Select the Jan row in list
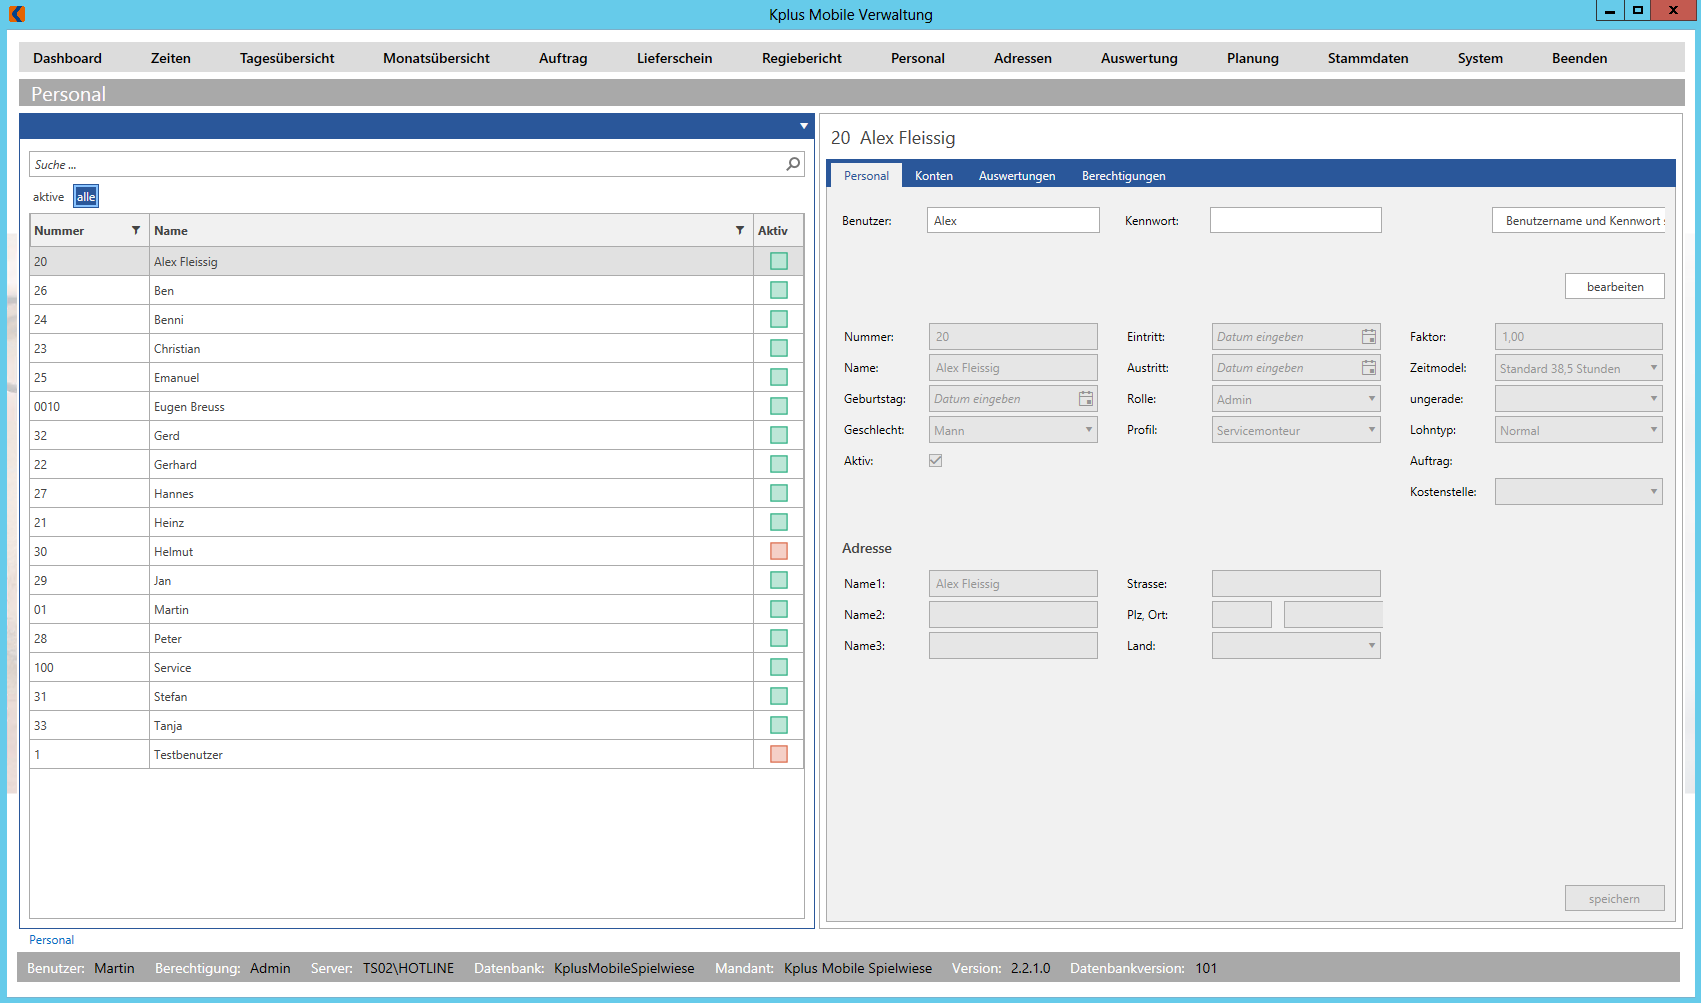Viewport: 1701px width, 1003px height. click(416, 580)
